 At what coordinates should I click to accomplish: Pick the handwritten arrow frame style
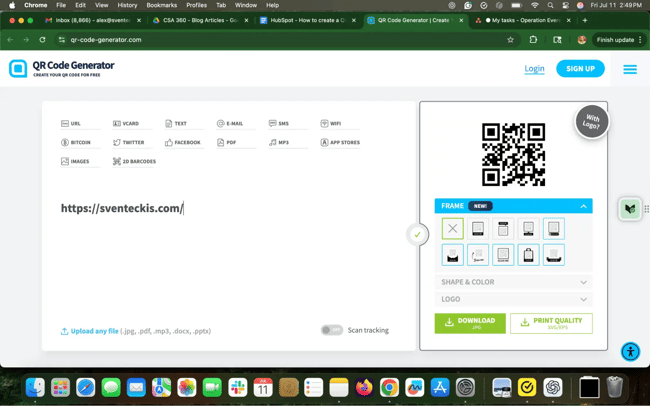coord(478,255)
